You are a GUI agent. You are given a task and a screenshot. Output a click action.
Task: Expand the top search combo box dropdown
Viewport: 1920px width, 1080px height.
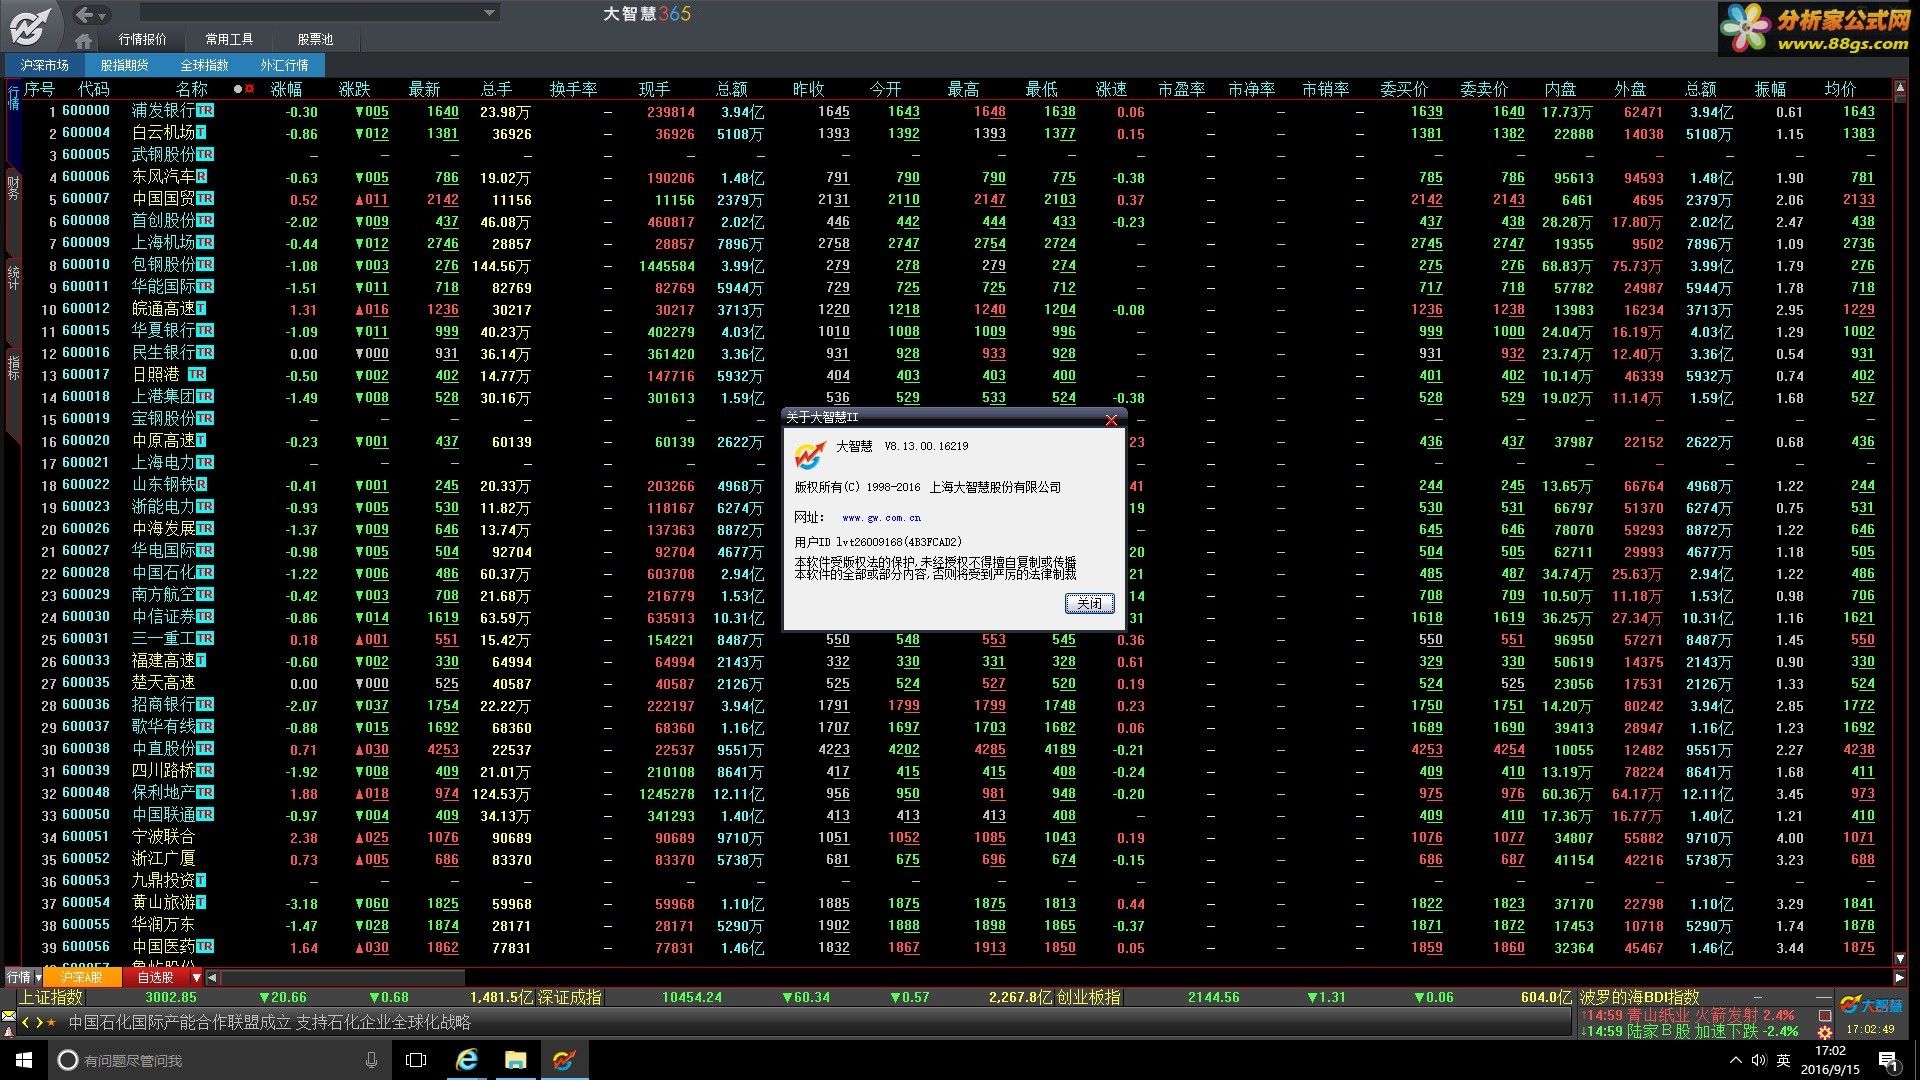[x=489, y=13]
